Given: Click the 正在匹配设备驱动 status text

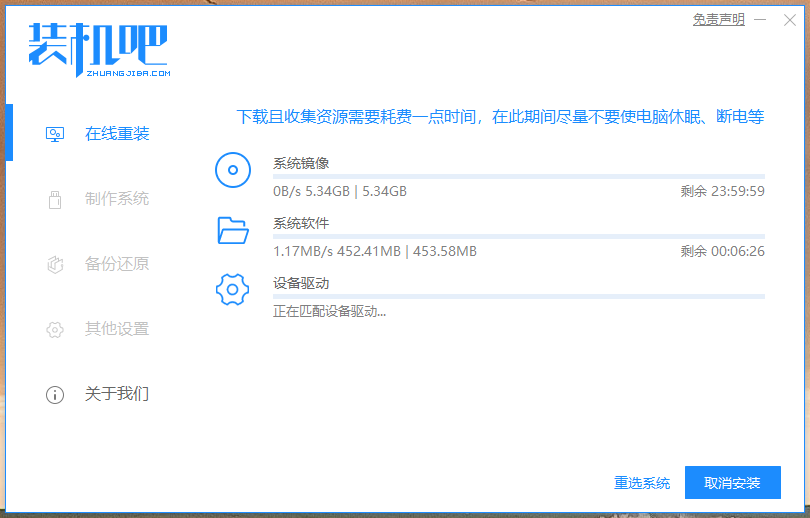Looking at the screenshot, I should [329, 311].
